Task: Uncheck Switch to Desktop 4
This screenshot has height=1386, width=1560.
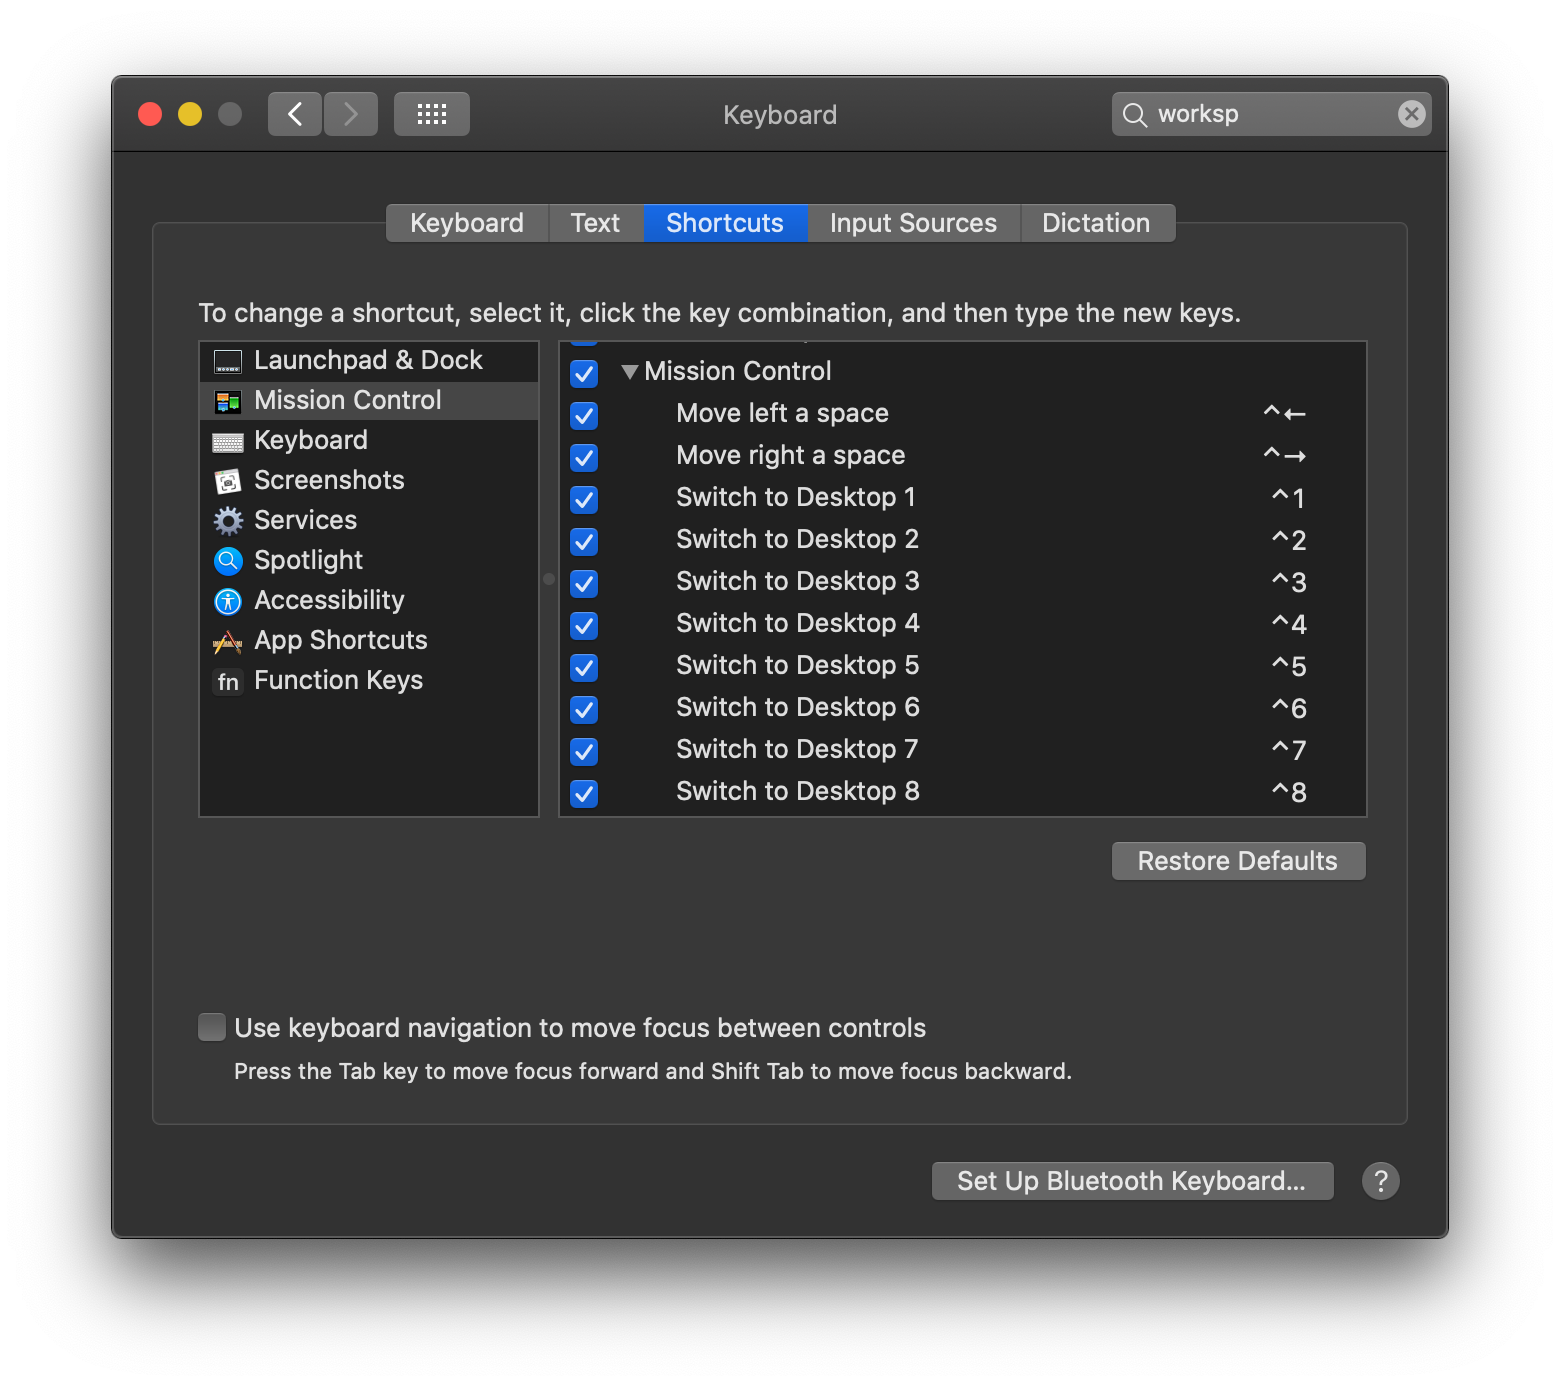Action: [x=584, y=625]
